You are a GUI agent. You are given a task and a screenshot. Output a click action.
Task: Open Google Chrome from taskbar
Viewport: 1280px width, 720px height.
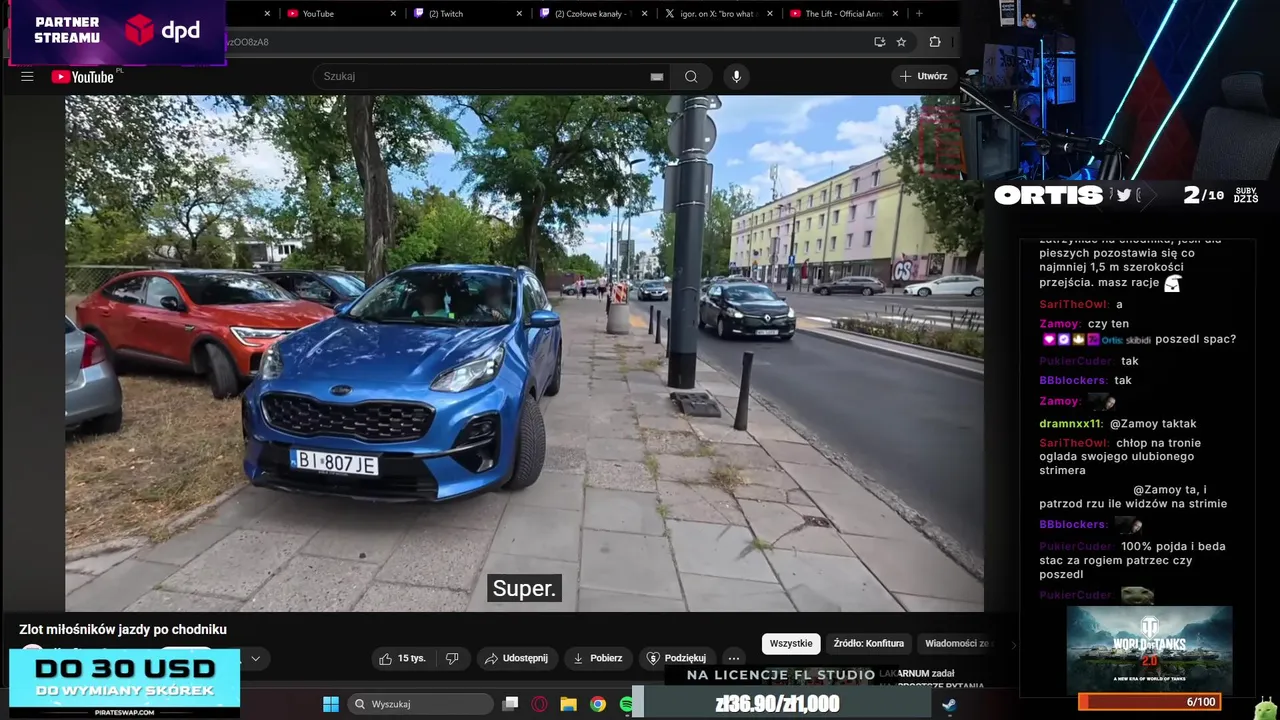597,704
